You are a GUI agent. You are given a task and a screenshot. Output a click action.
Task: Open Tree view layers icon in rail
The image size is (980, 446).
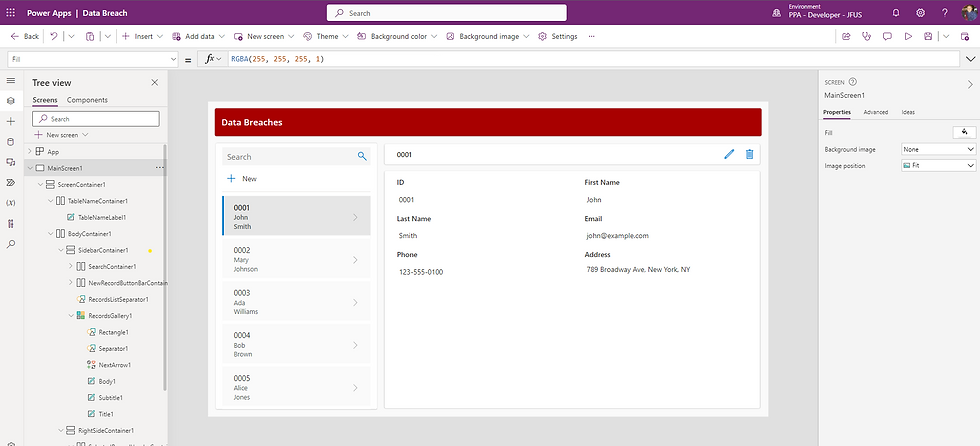tap(11, 101)
